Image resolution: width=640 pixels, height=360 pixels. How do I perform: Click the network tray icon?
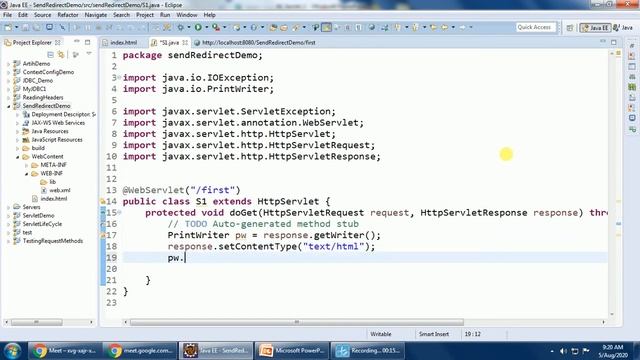point(575,351)
